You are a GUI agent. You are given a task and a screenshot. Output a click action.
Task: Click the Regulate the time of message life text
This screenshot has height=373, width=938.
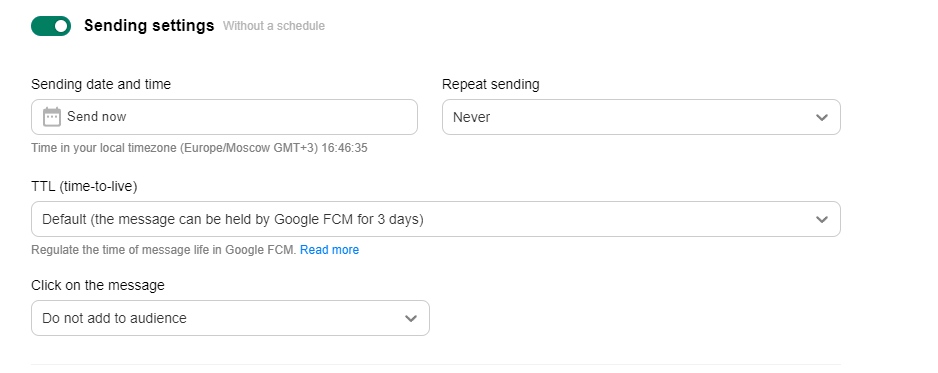coord(164,250)
